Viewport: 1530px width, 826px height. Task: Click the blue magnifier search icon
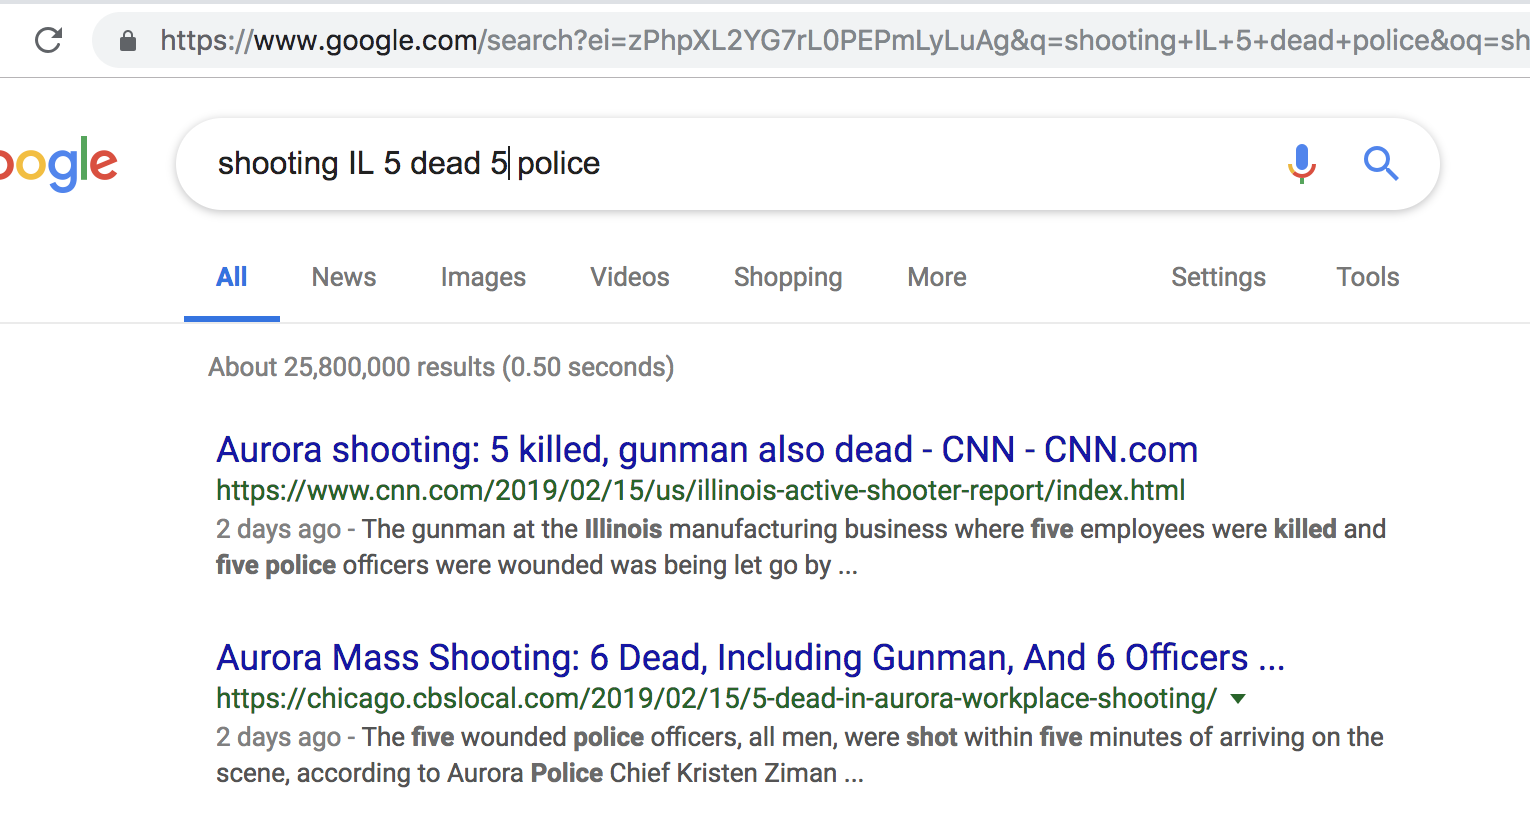tap(1381, 163)
